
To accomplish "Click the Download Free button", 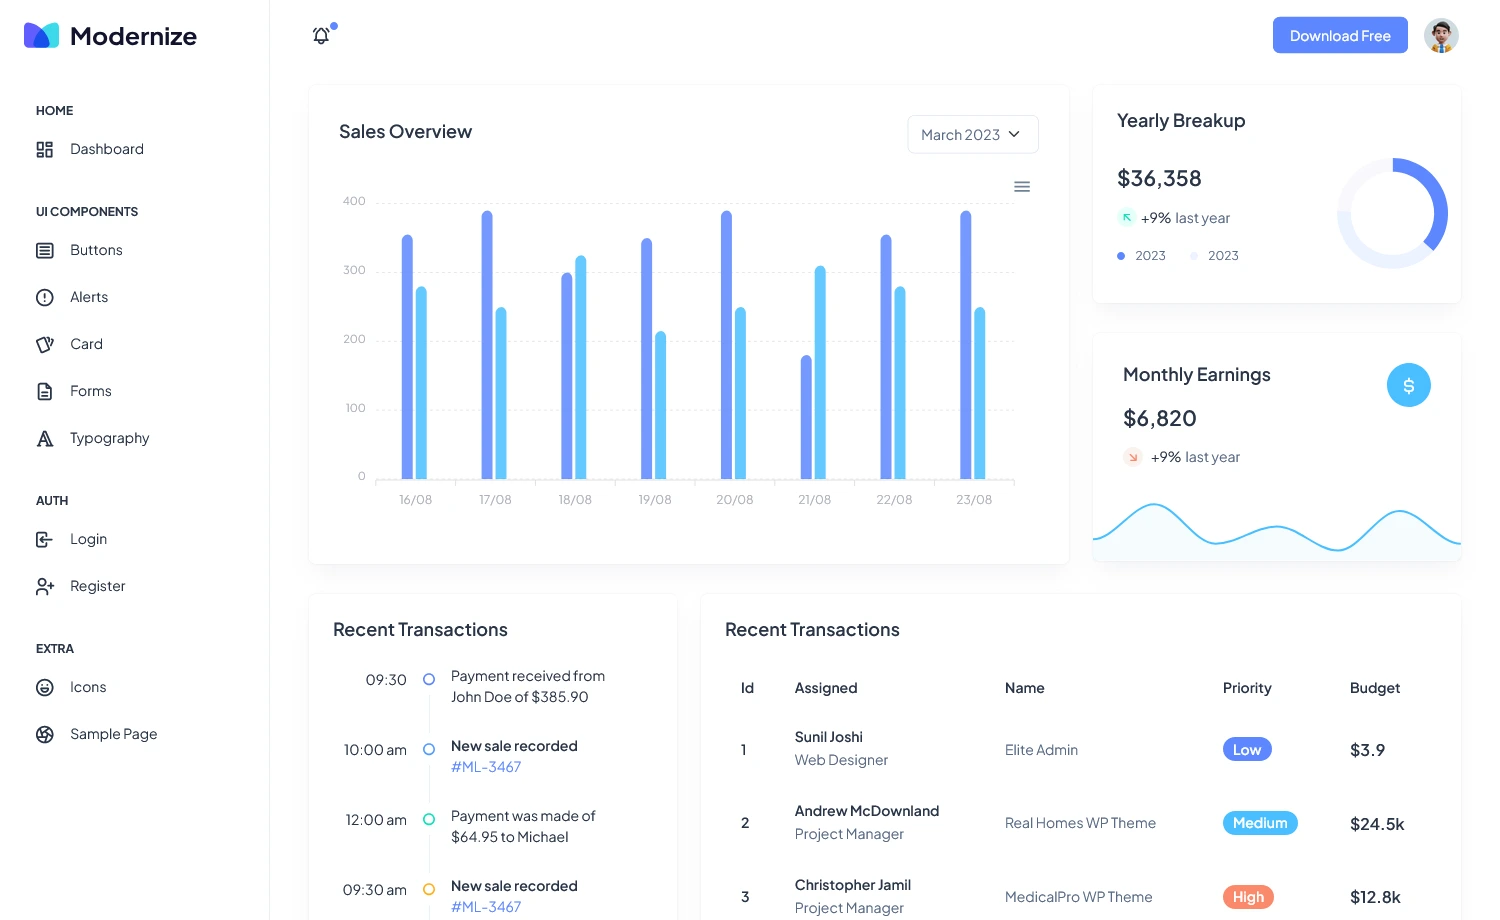I will (x=1340, y=35).
